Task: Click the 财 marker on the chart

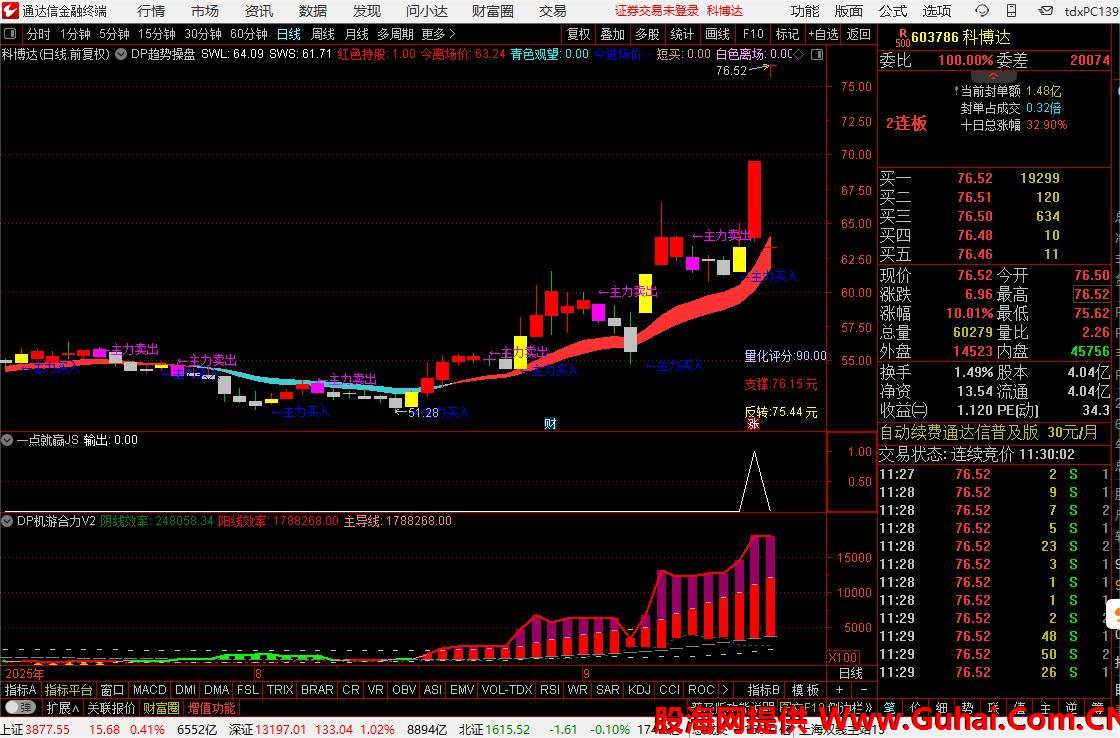Action: (x=550, y=424)
